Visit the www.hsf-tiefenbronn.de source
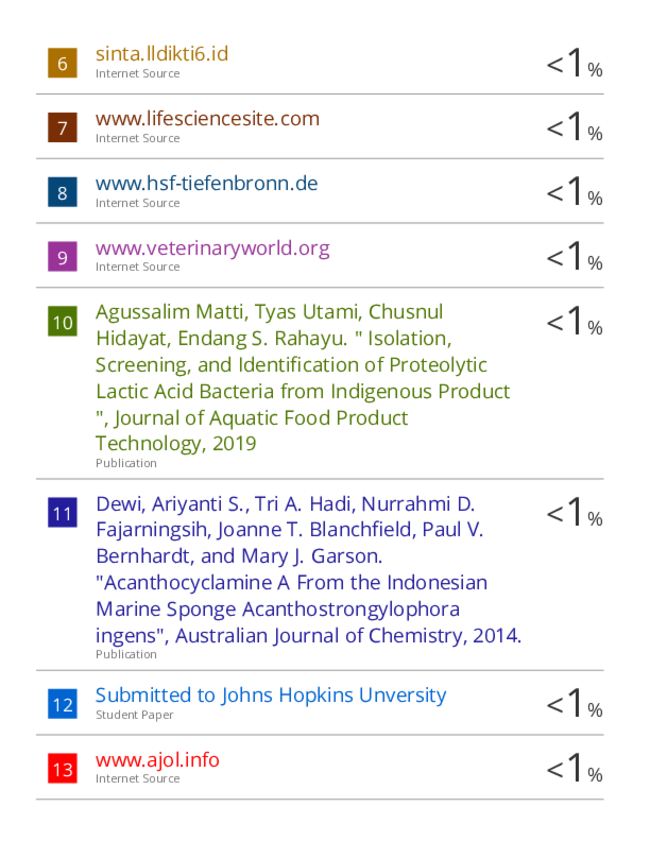 click(x=206, y=183)
